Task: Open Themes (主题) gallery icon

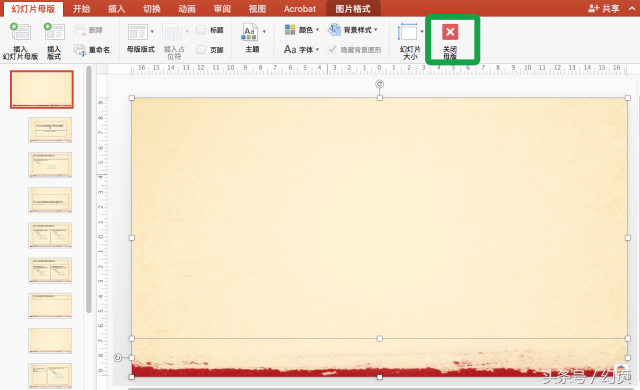Action: click(250, 32)
